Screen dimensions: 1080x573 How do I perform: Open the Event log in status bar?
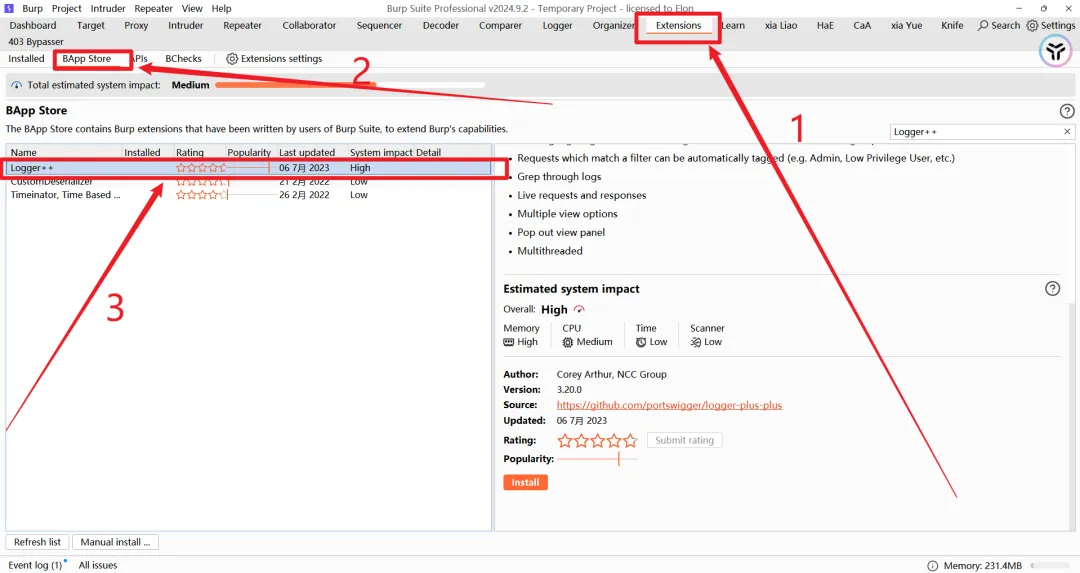(x=35, y=565)
